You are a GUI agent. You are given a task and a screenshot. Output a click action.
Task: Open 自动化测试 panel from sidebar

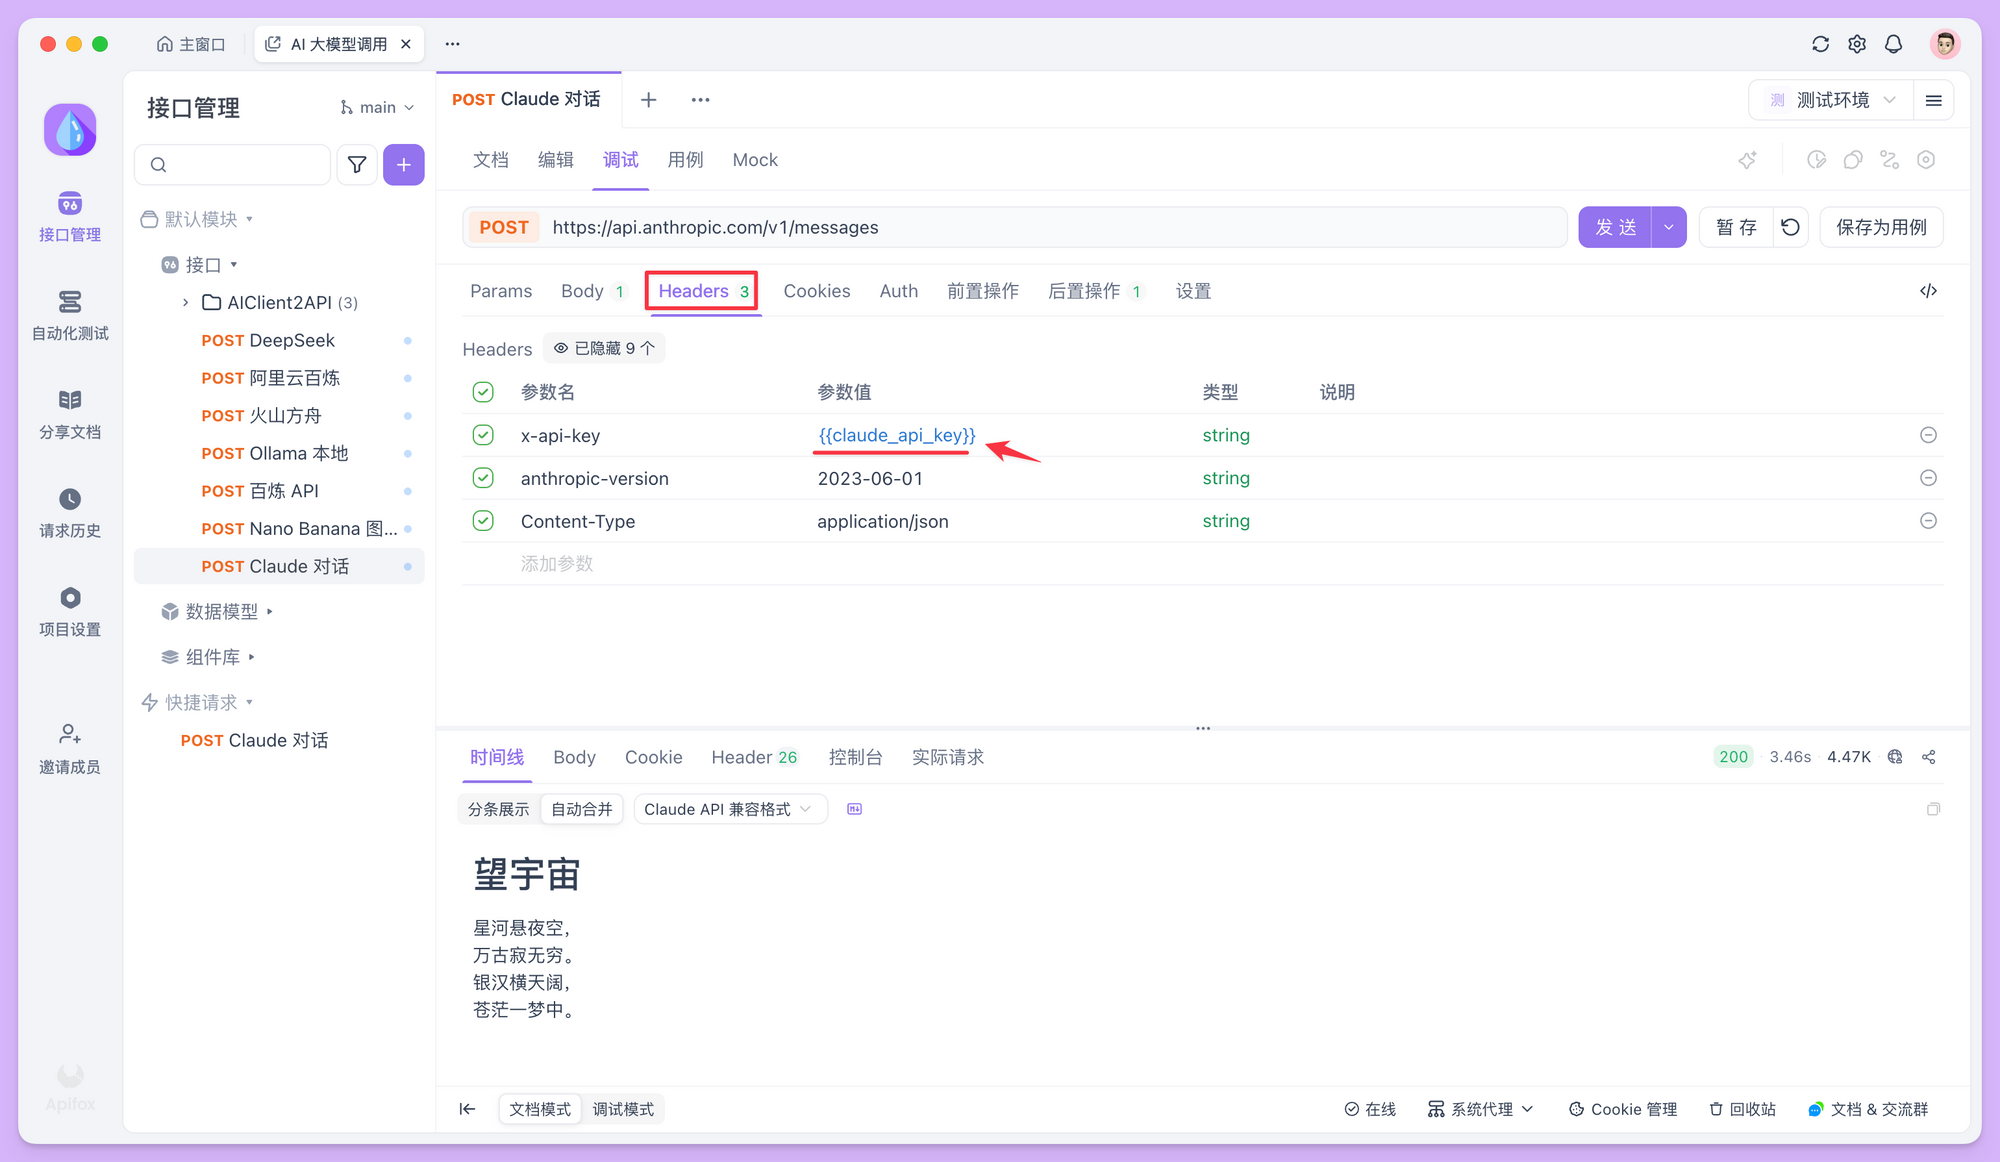click(69, 316)
